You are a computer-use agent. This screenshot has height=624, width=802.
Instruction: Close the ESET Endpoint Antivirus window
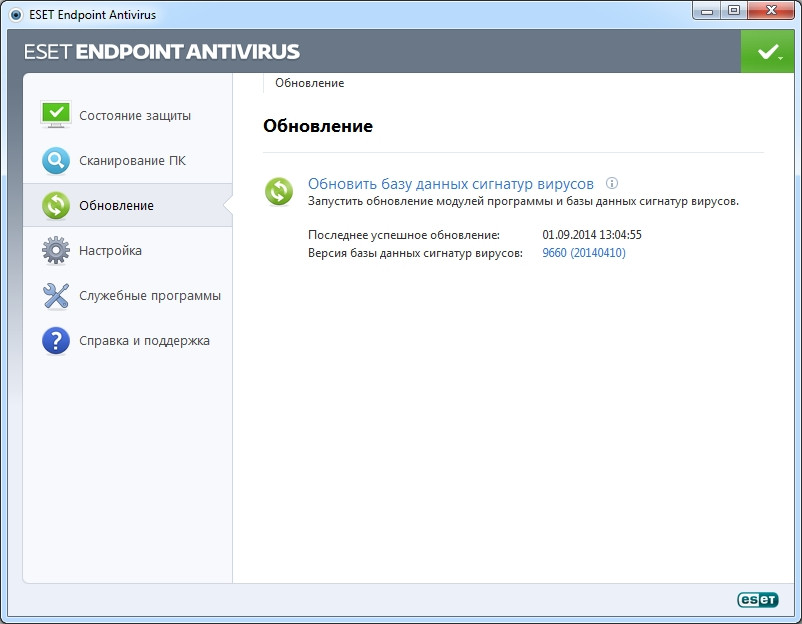[x=771, y=11]
